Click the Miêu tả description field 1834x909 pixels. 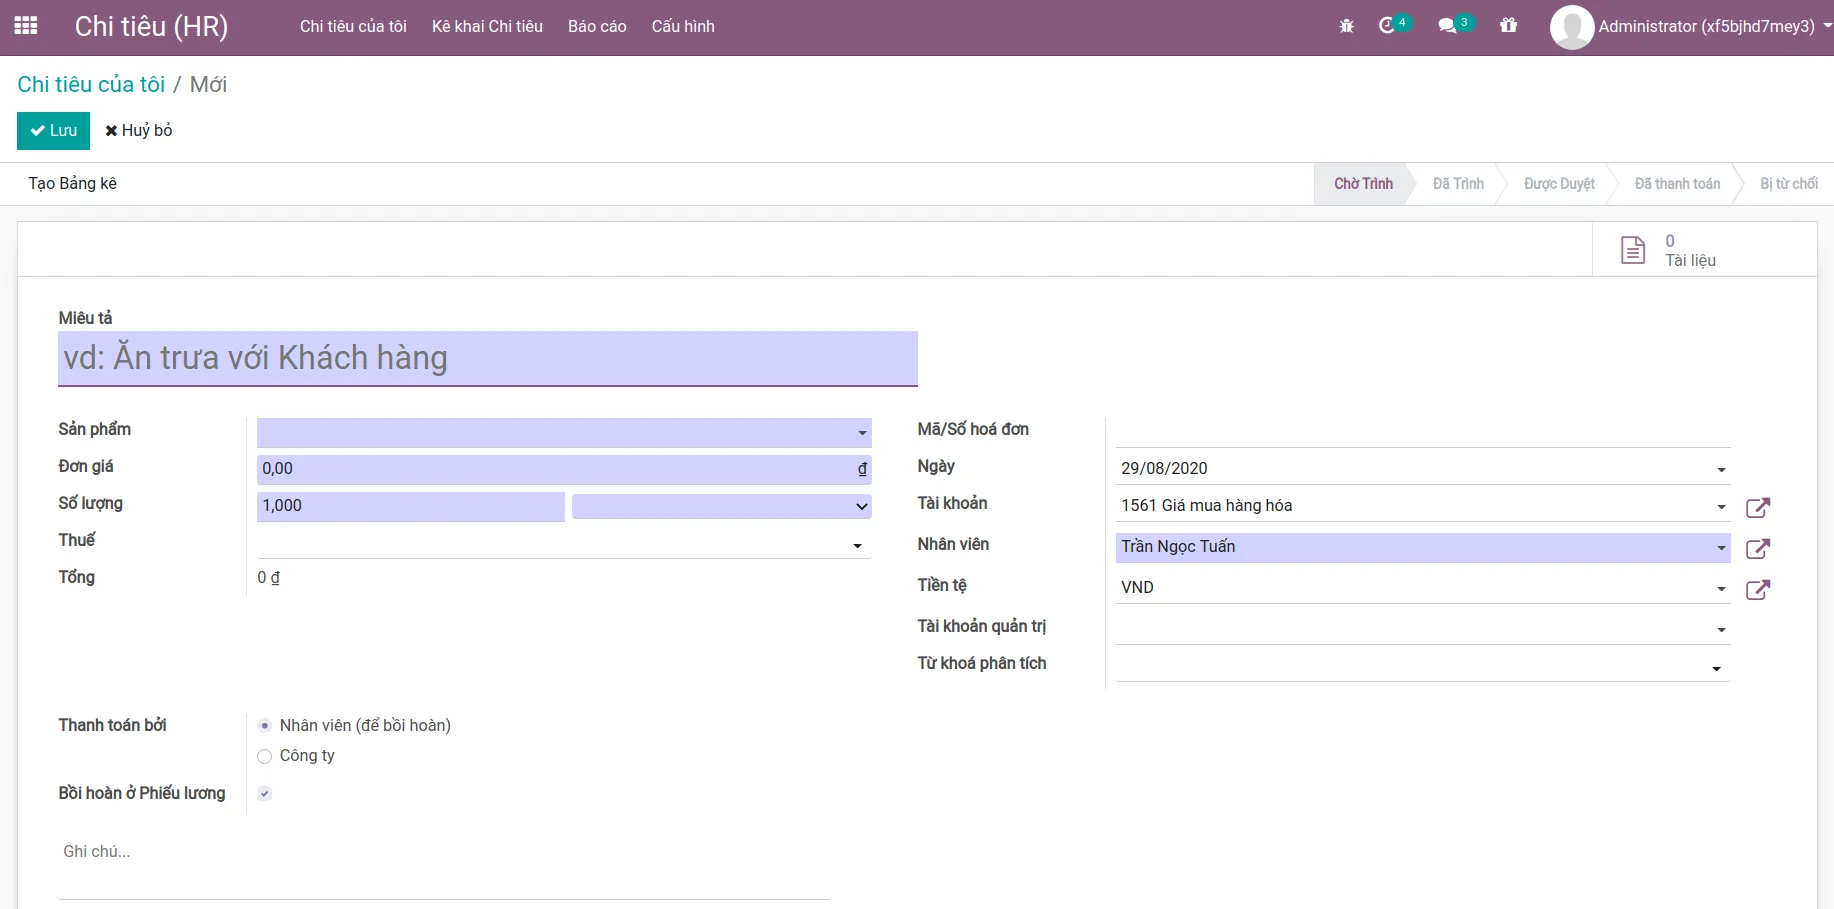488,358
